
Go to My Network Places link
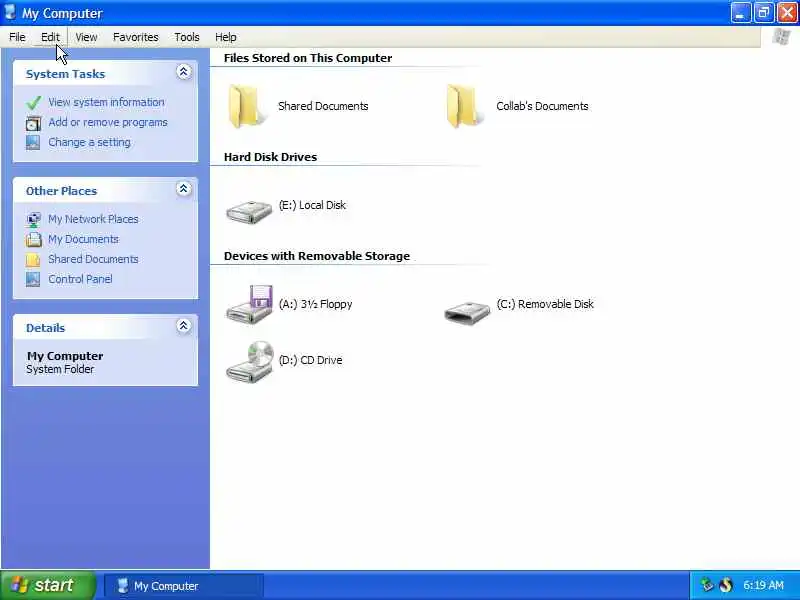click(93, 219)
